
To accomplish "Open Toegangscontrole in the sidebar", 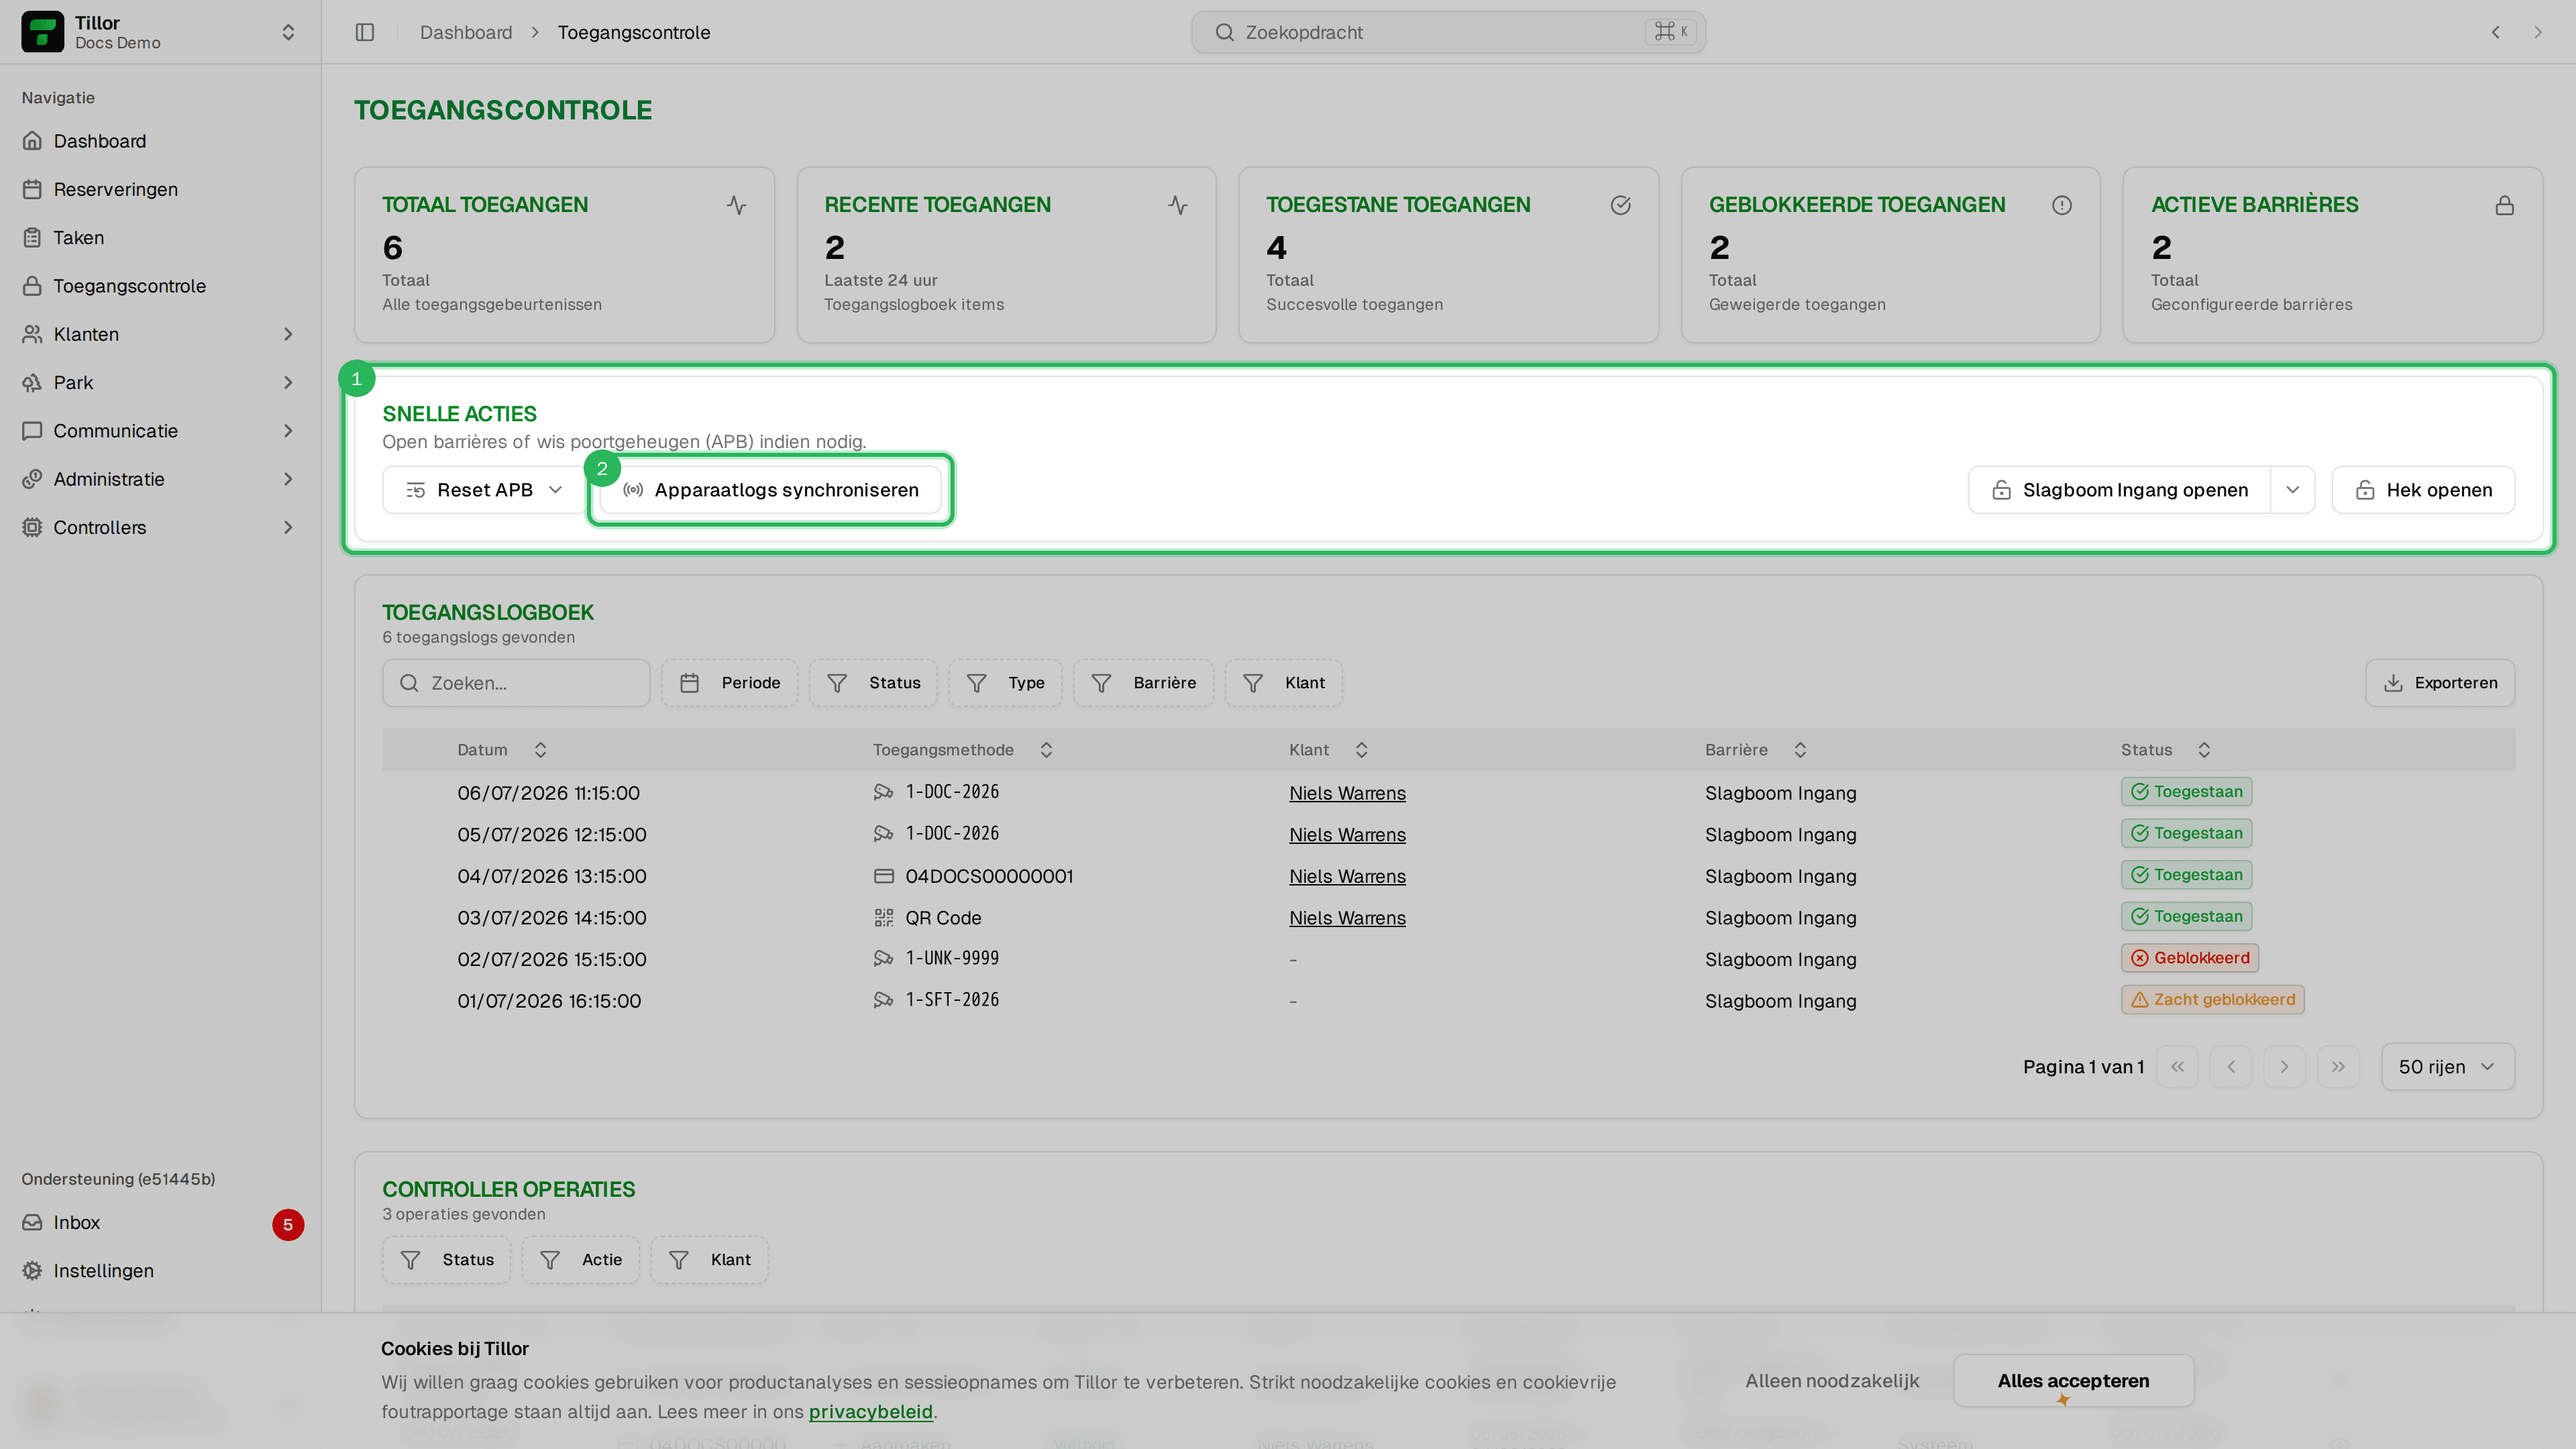I will click(160, 286).
